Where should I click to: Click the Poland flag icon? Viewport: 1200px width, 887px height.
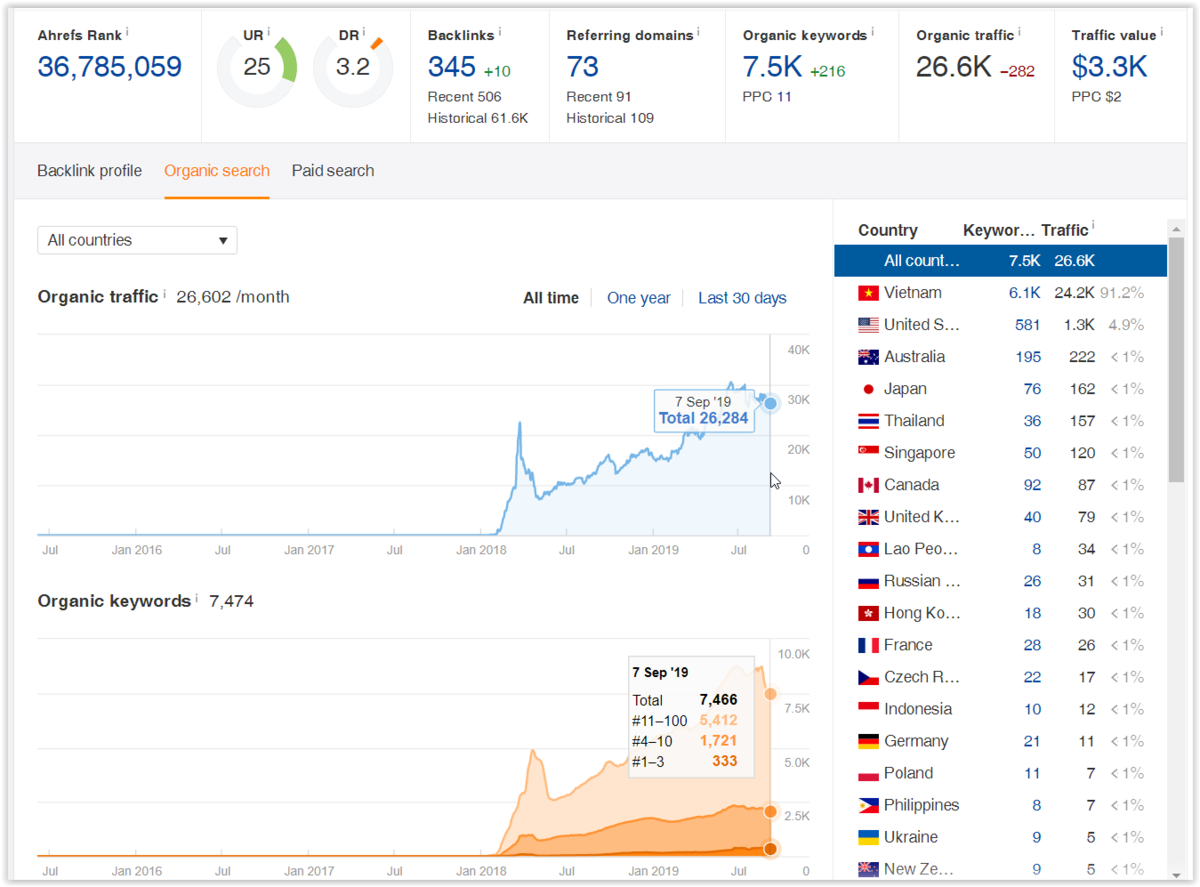point(868,773)
